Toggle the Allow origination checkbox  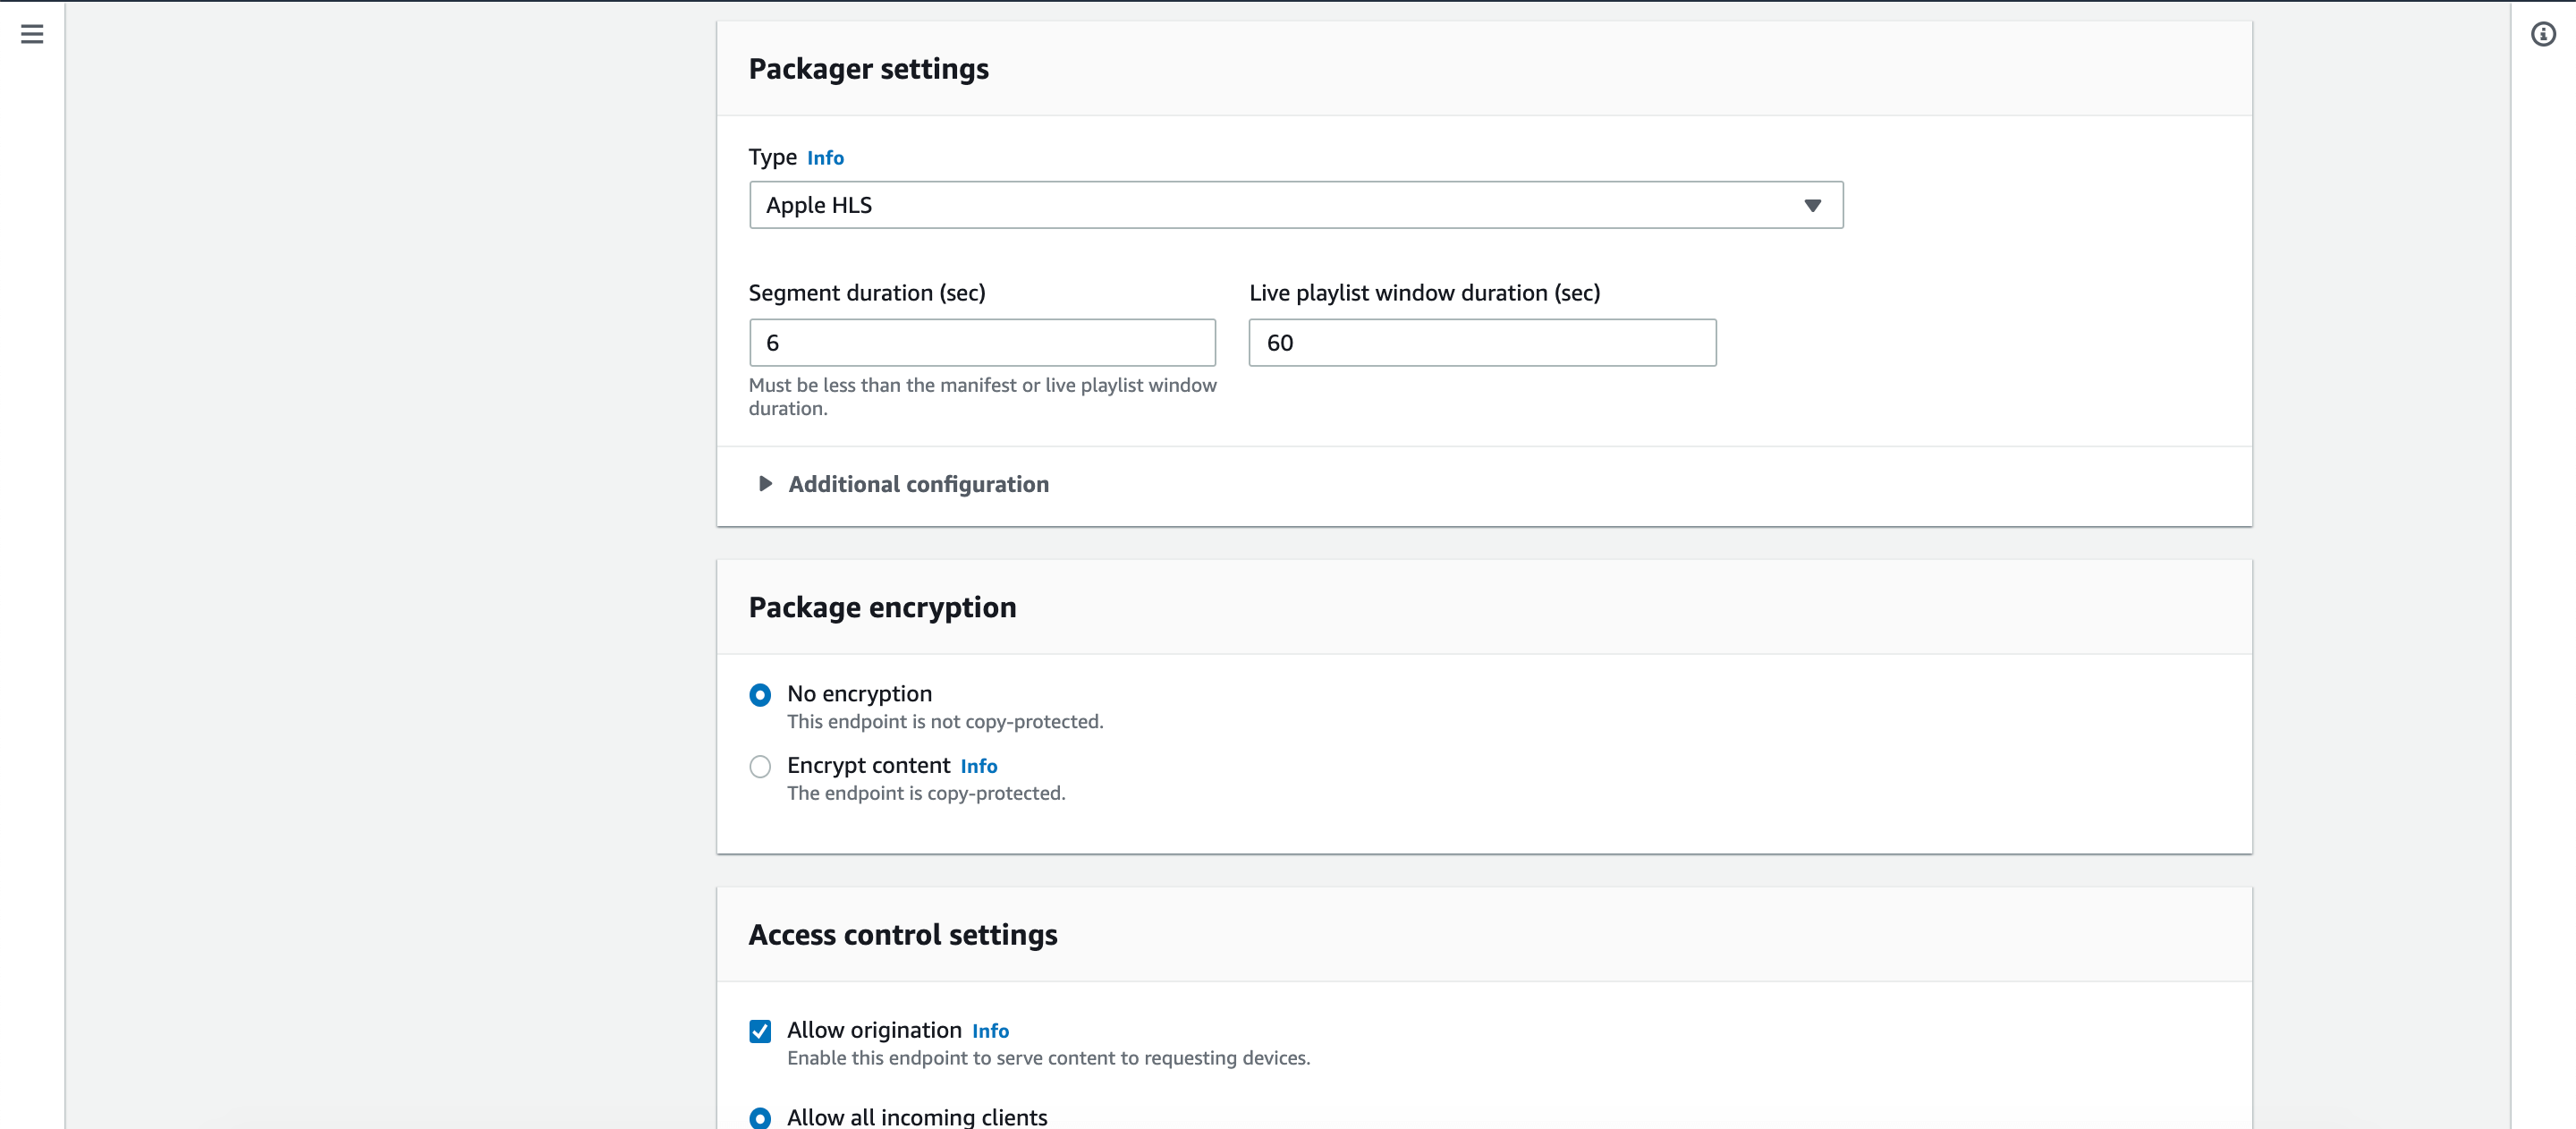pos(760,1031)
